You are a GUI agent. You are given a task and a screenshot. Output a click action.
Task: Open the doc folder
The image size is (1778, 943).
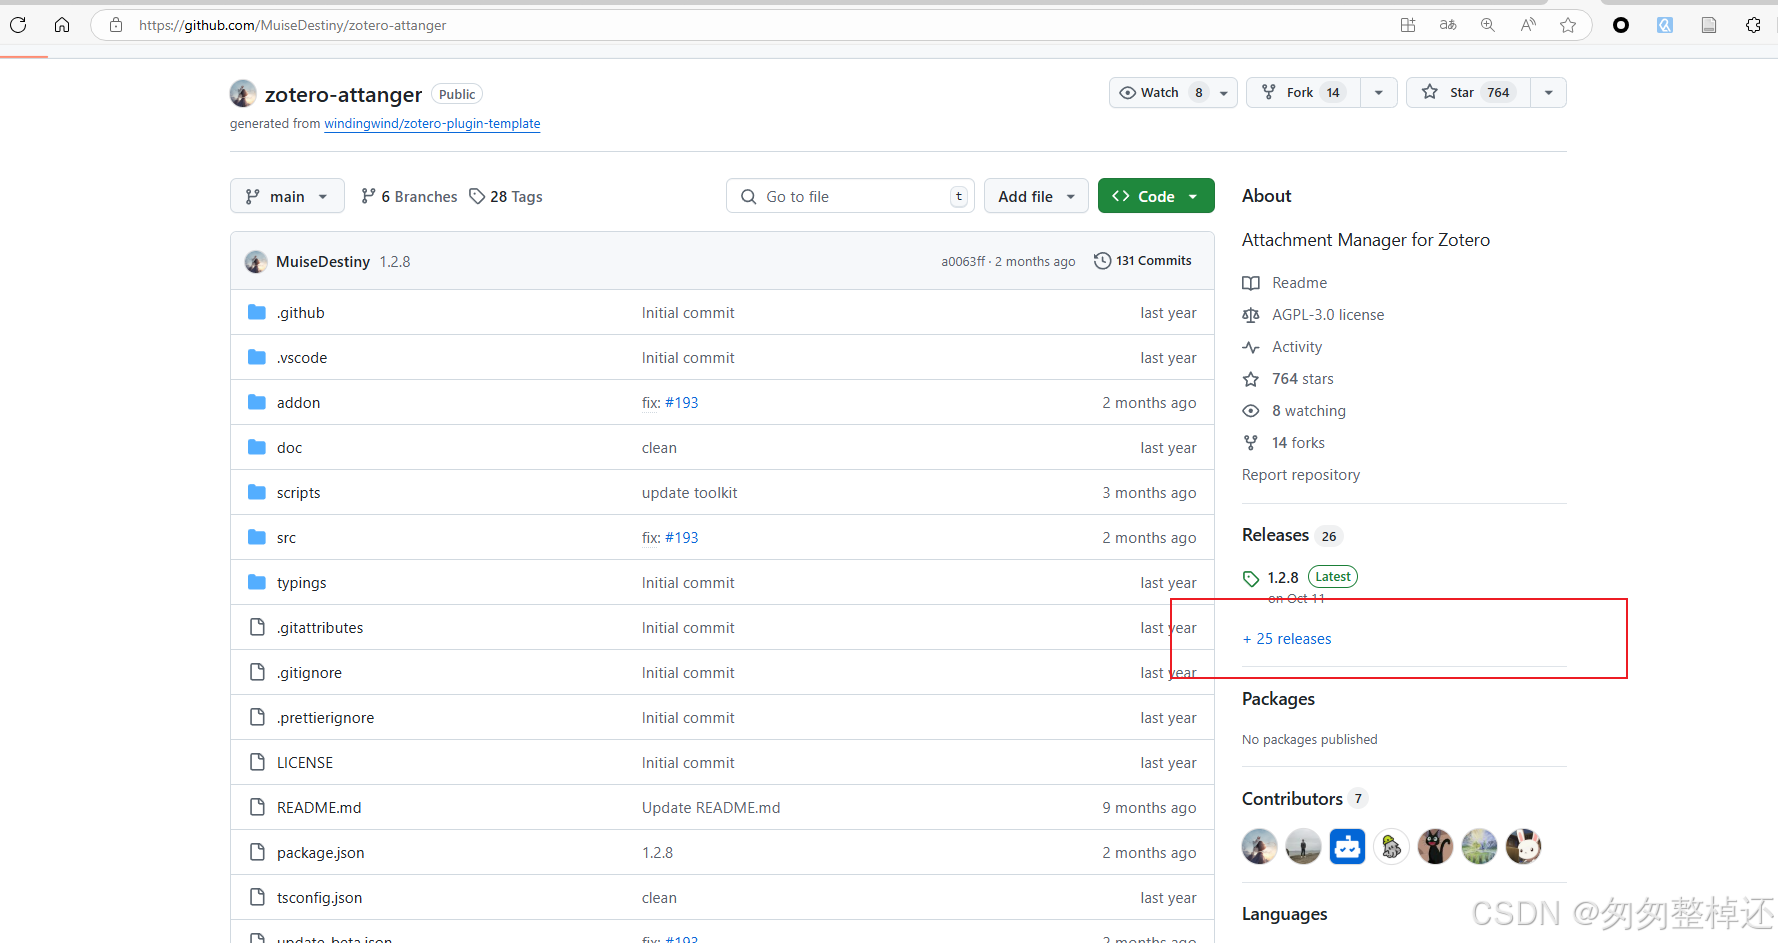(289, 448)
